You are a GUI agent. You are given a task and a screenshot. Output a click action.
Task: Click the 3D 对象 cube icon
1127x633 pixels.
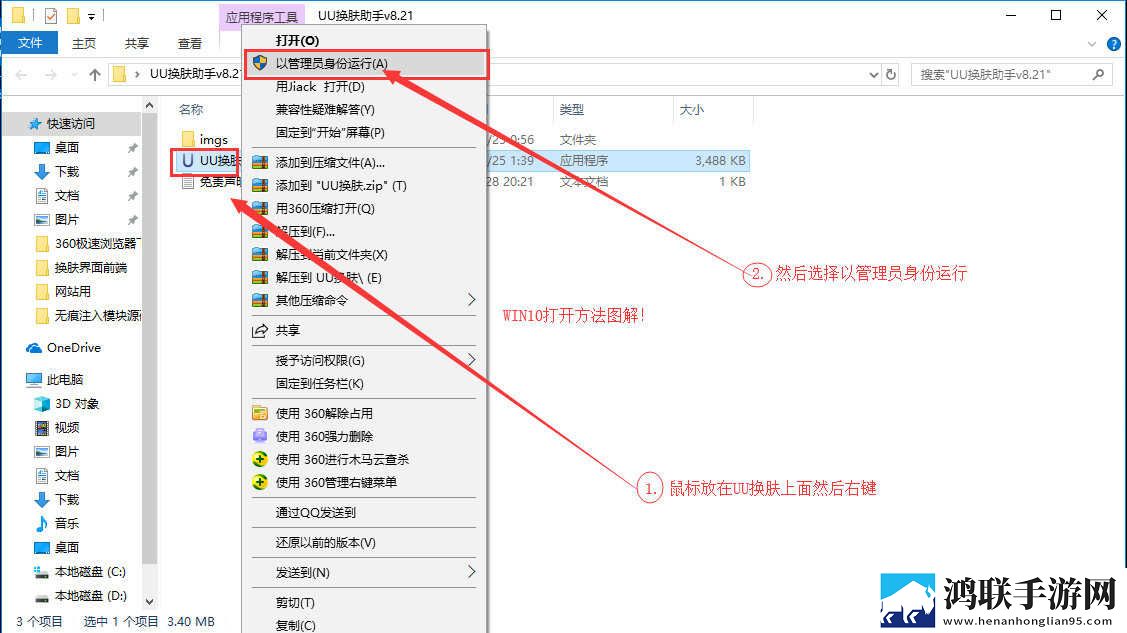pos(42,404)
